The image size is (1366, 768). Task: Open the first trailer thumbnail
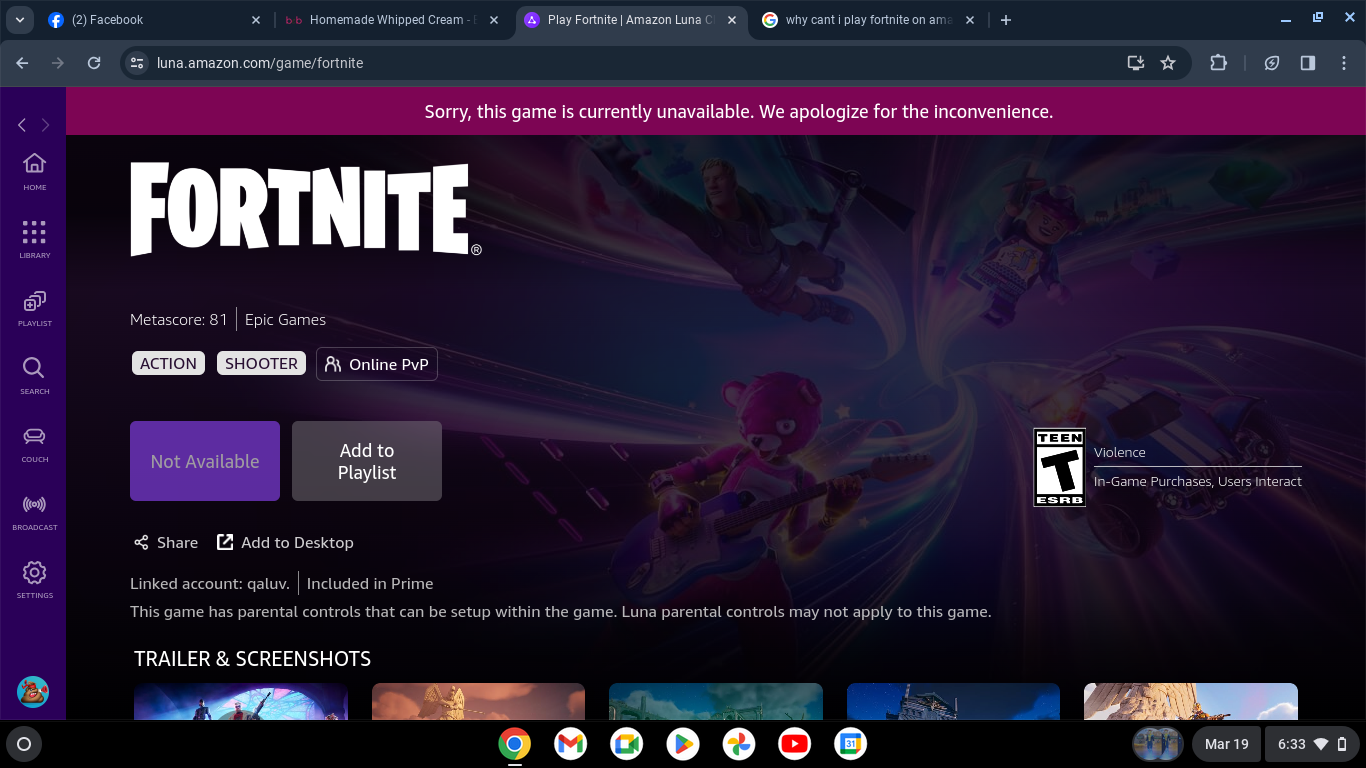241,702
